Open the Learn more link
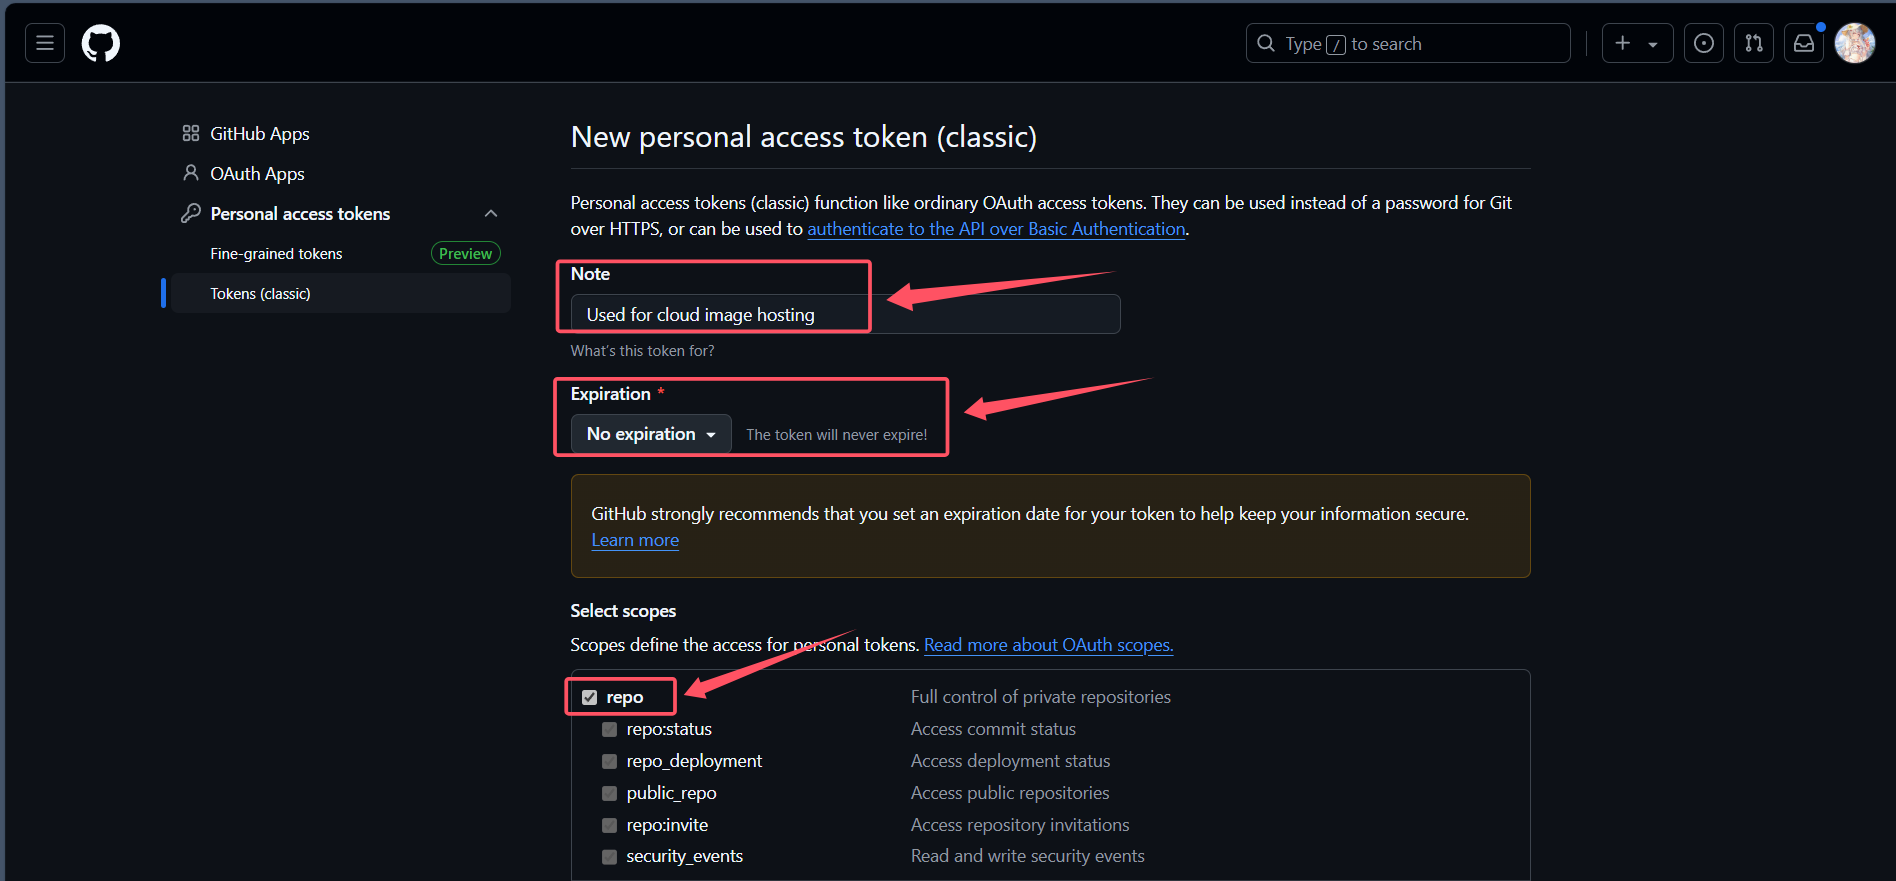The image size is (1896, 881). 635,540
